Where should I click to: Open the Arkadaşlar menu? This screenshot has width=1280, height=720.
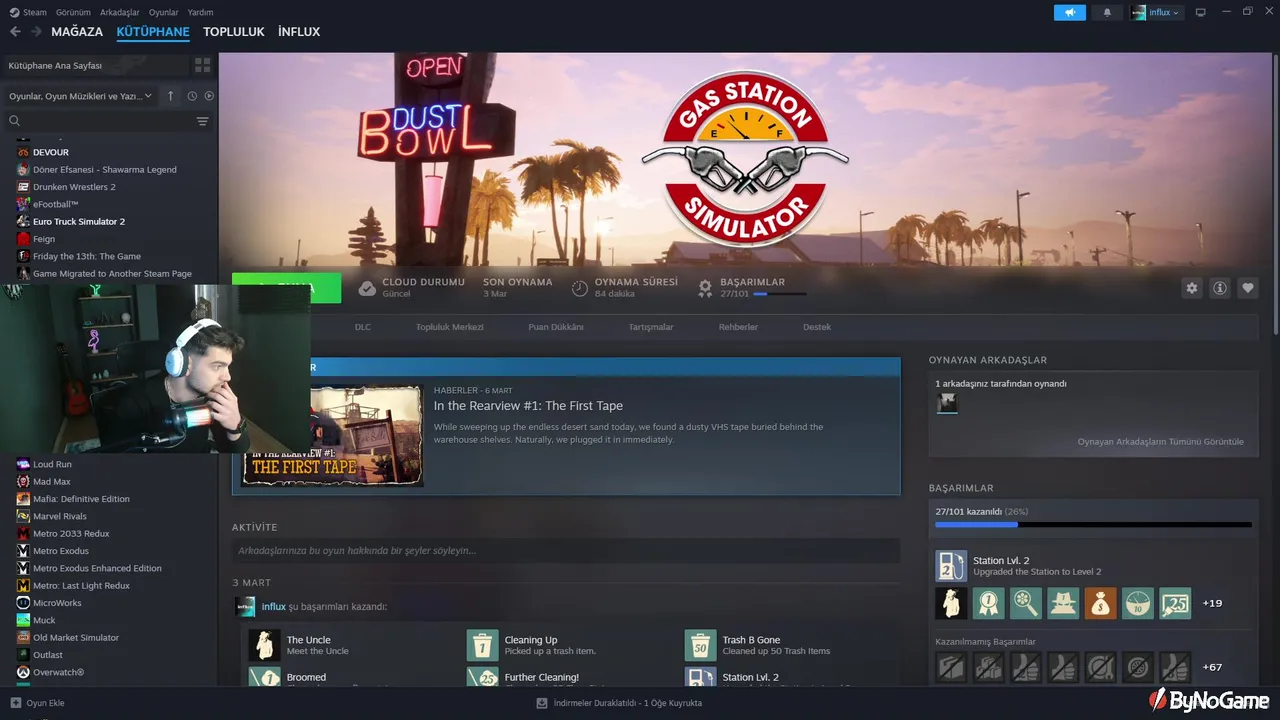coord(120,12)
